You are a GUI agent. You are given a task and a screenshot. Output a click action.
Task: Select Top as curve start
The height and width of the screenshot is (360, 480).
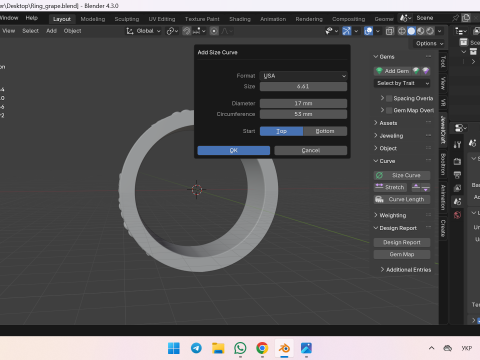(282, 131)
